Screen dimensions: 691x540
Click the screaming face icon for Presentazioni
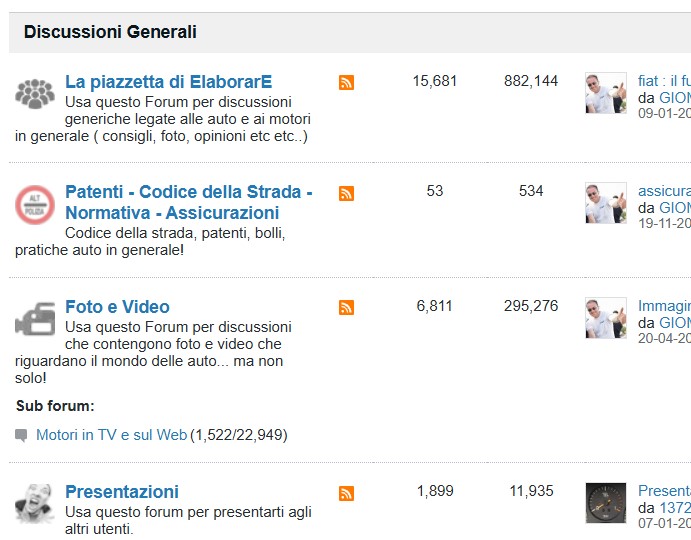(35, 503)
